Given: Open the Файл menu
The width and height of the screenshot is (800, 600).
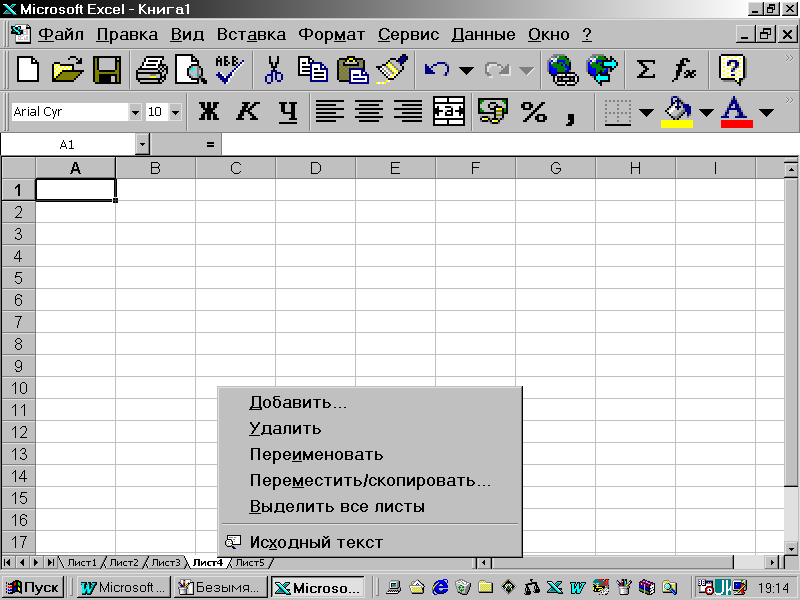Looking at the screenshot, I should pos(61,34).
